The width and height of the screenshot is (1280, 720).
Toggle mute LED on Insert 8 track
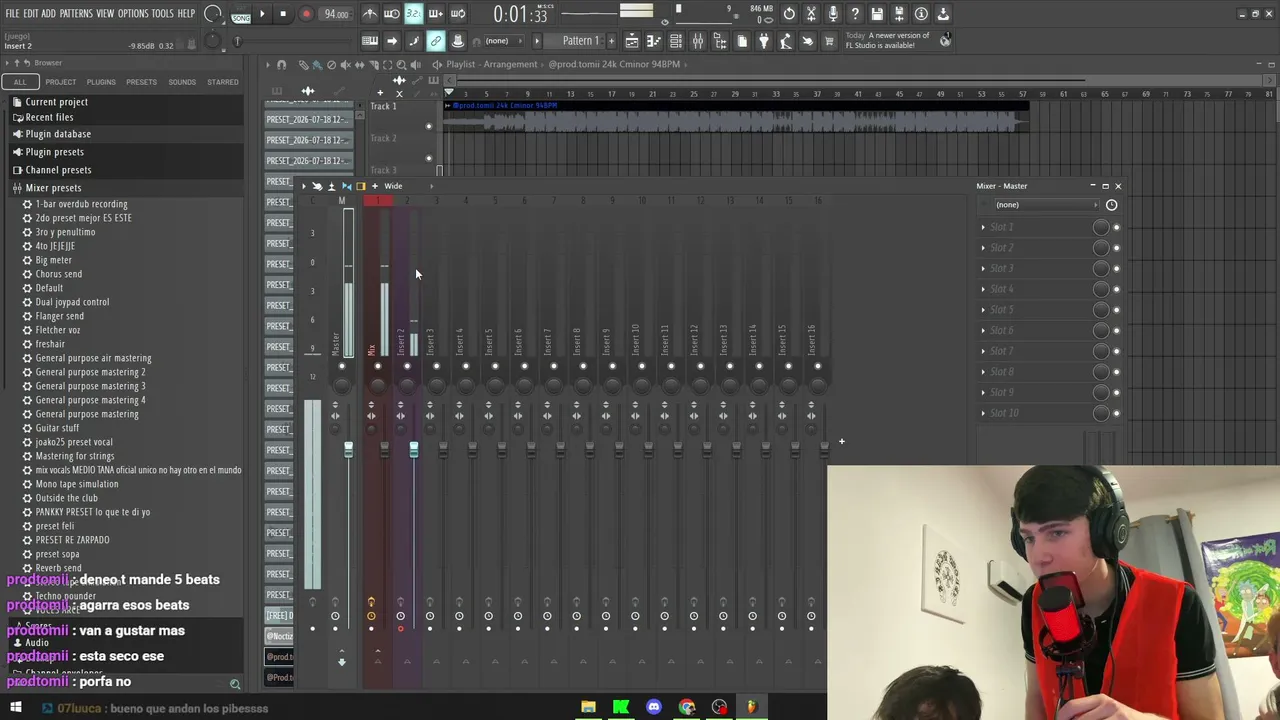click(583, 366)
